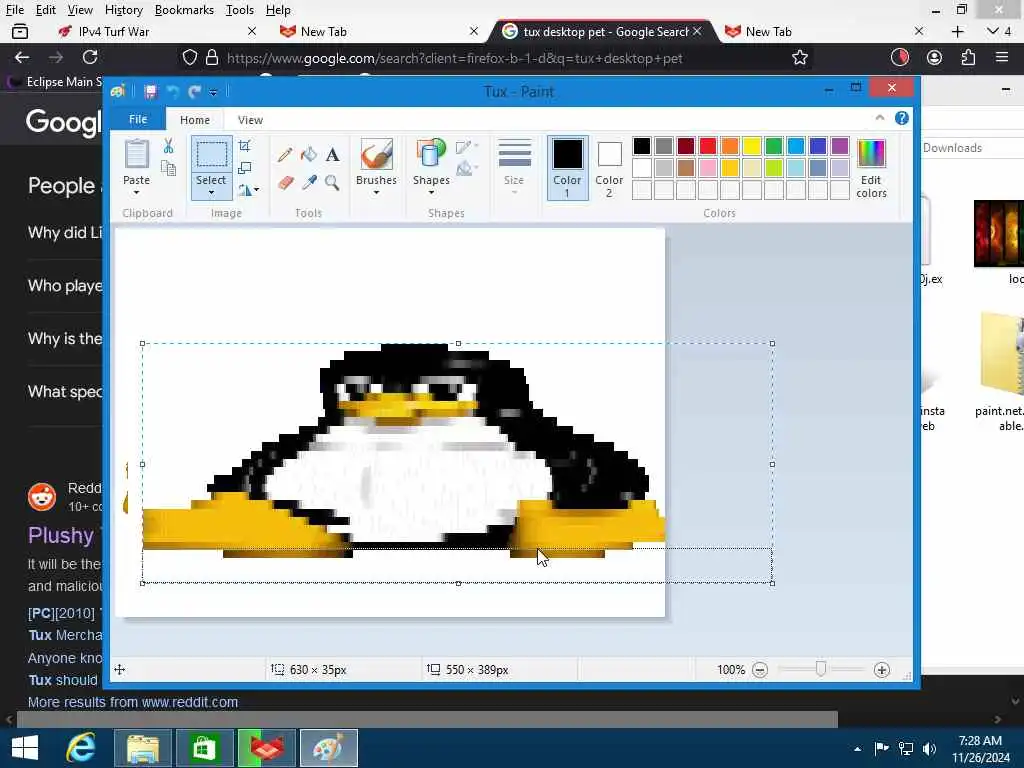This screenshot has height=768, width=1024.
Task: Select the Color picker eyedropper tool
Action: (309, 182)
